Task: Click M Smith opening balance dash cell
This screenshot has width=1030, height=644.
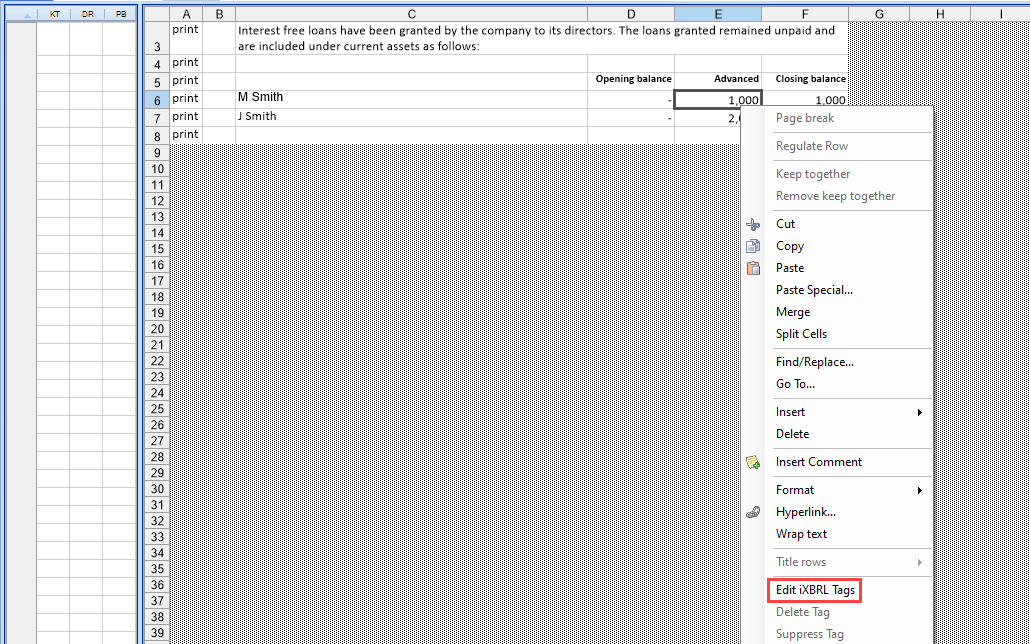Action: (631, 99)
